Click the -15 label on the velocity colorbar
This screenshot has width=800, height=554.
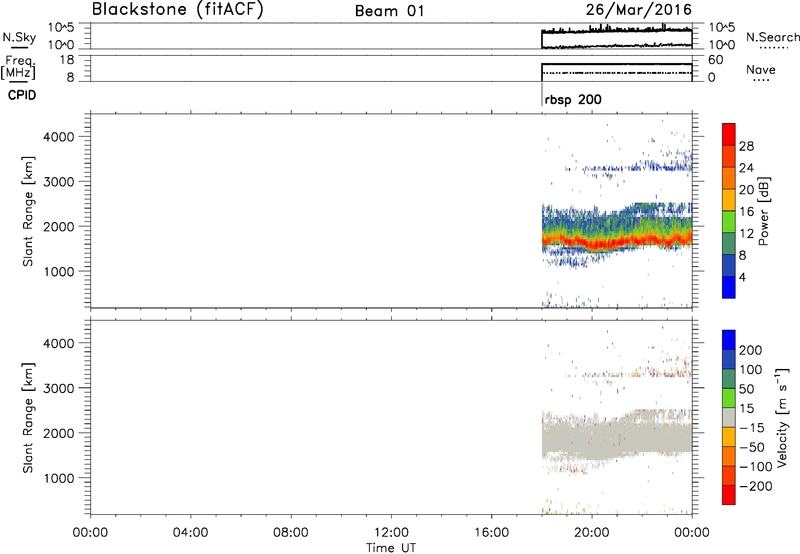click(752, 428)
